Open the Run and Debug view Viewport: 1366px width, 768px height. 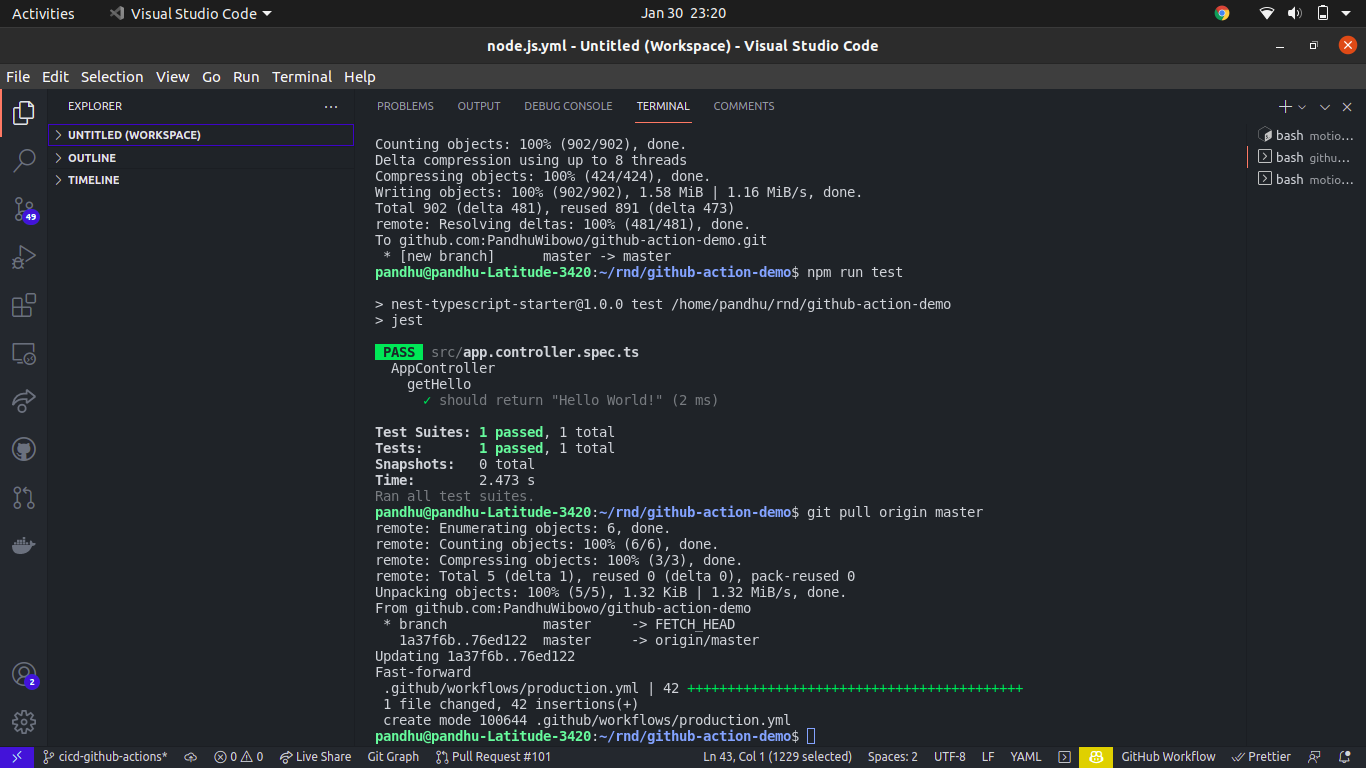point(23,257)
